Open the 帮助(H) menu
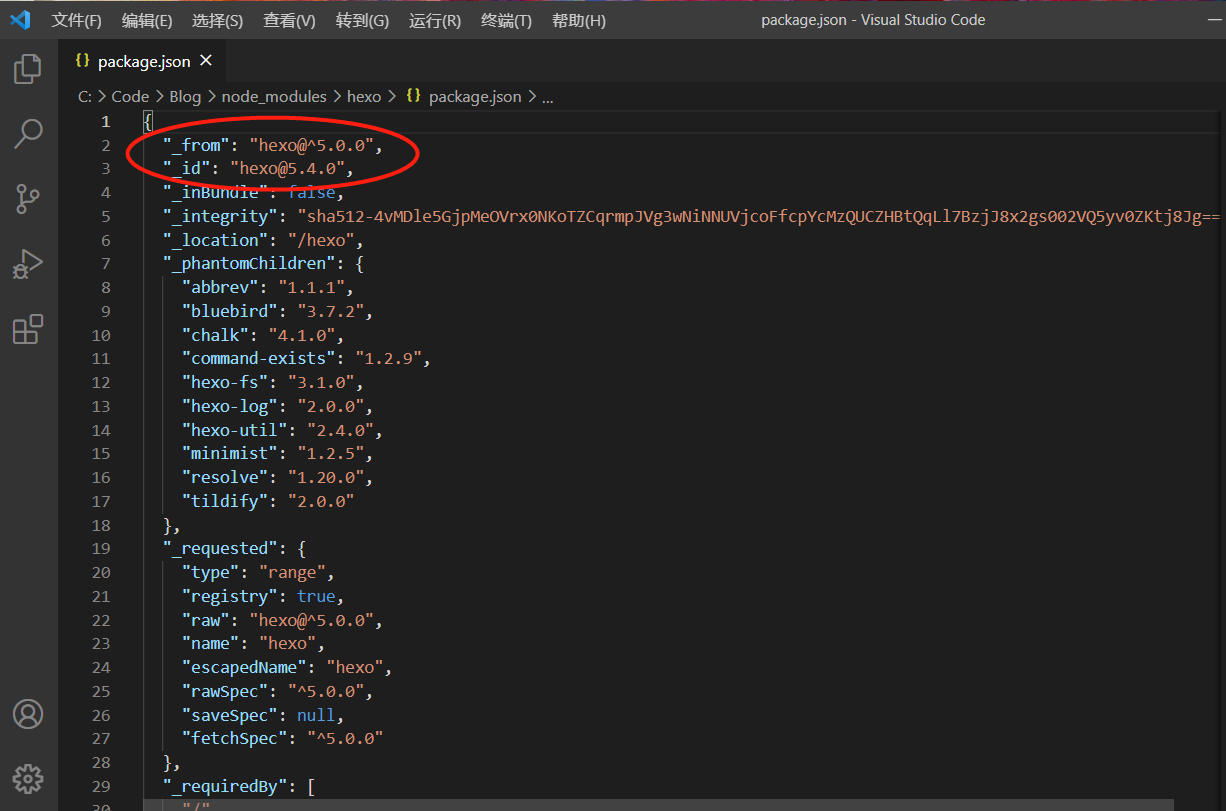The image size is (1226, 811). click(579, 20)
